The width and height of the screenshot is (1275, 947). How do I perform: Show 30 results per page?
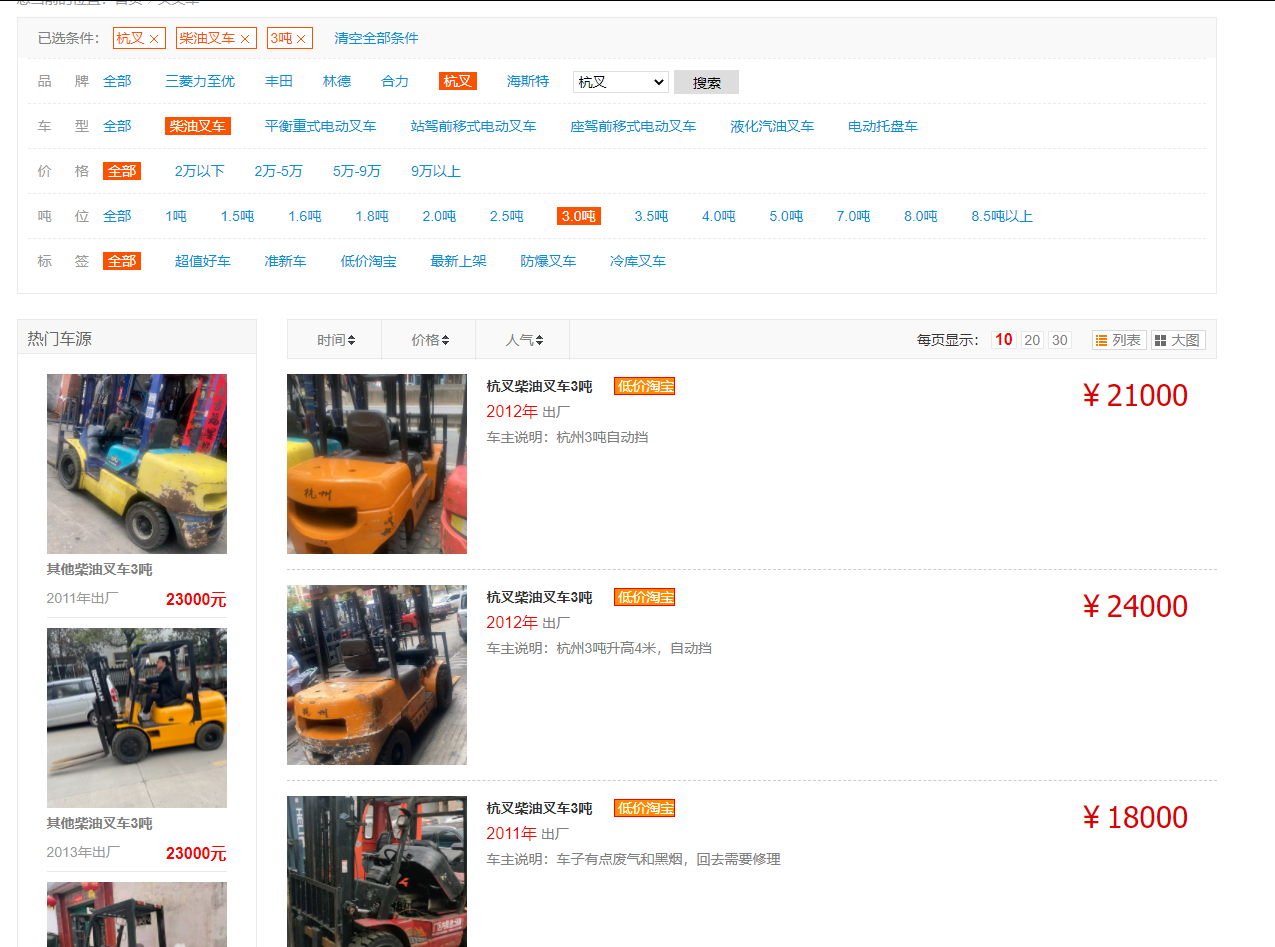click(x=1059, y=339)
